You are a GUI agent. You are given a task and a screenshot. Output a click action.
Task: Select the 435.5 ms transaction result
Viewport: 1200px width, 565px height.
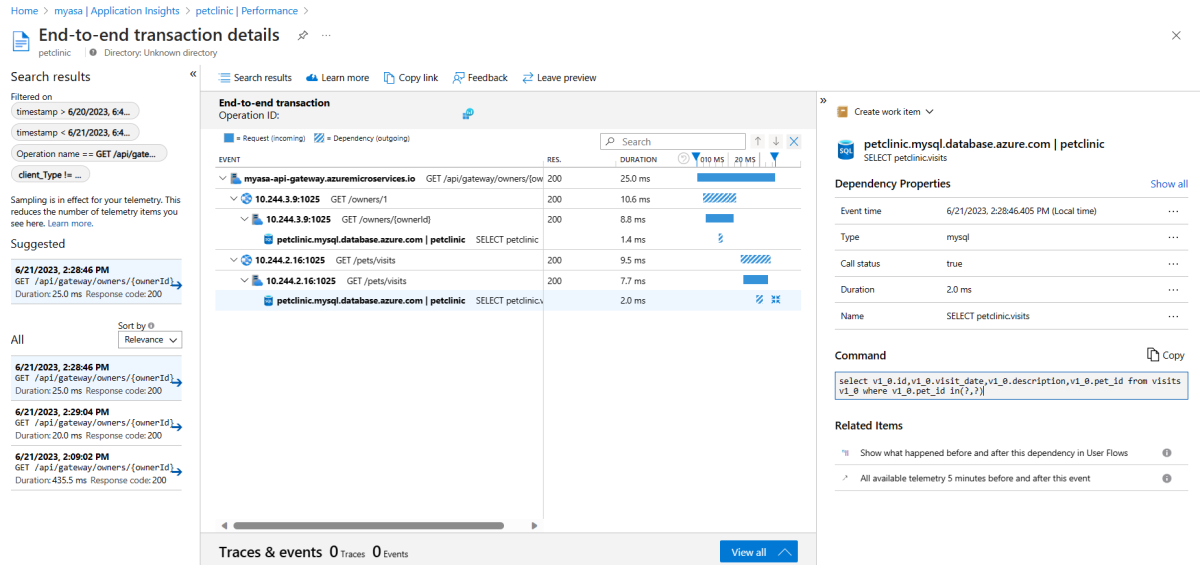click(x=95, y=468)
